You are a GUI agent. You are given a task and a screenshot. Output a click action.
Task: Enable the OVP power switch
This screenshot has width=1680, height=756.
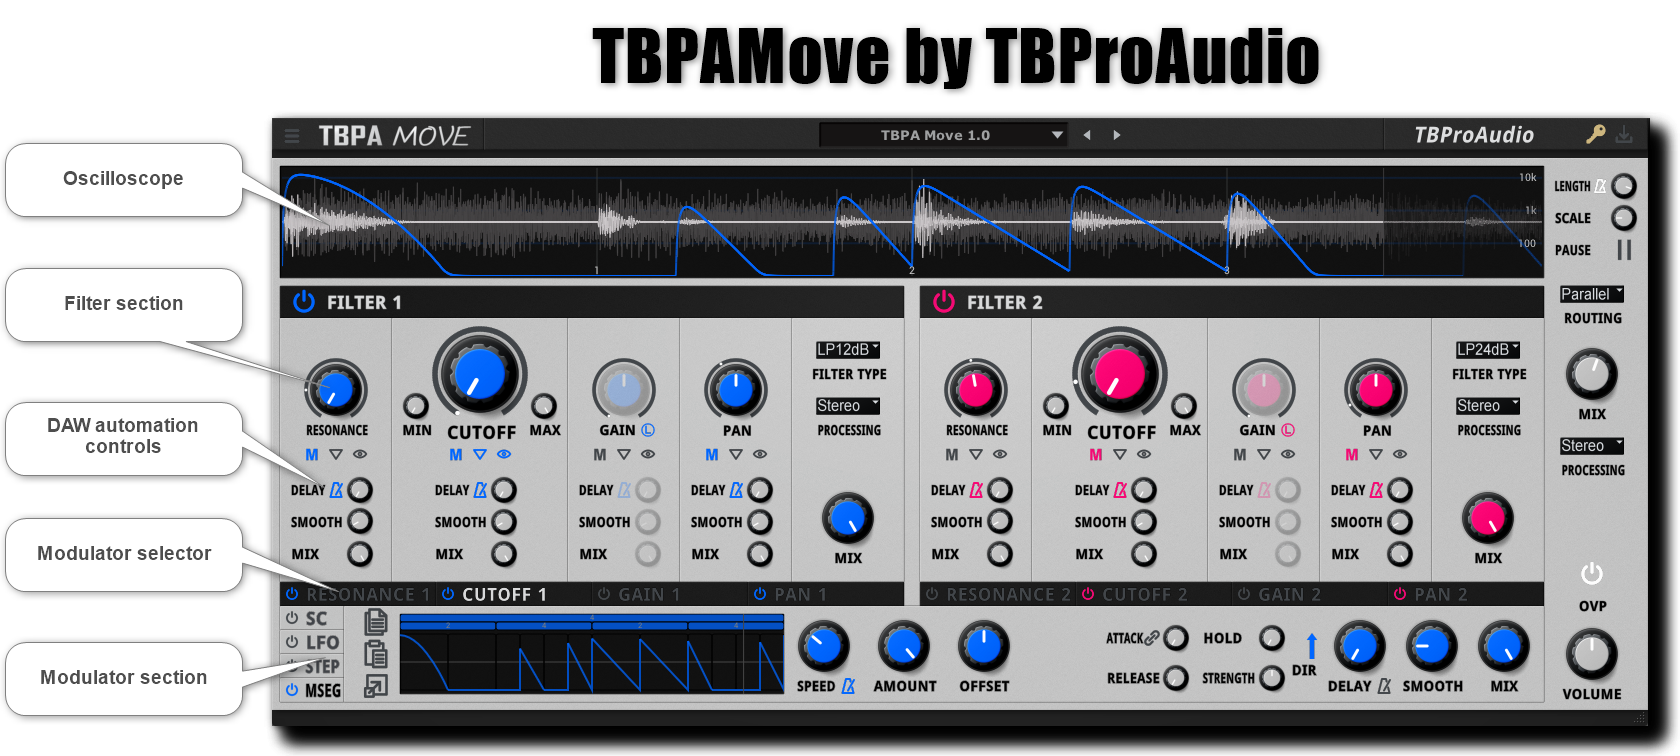pos(1592,574)
